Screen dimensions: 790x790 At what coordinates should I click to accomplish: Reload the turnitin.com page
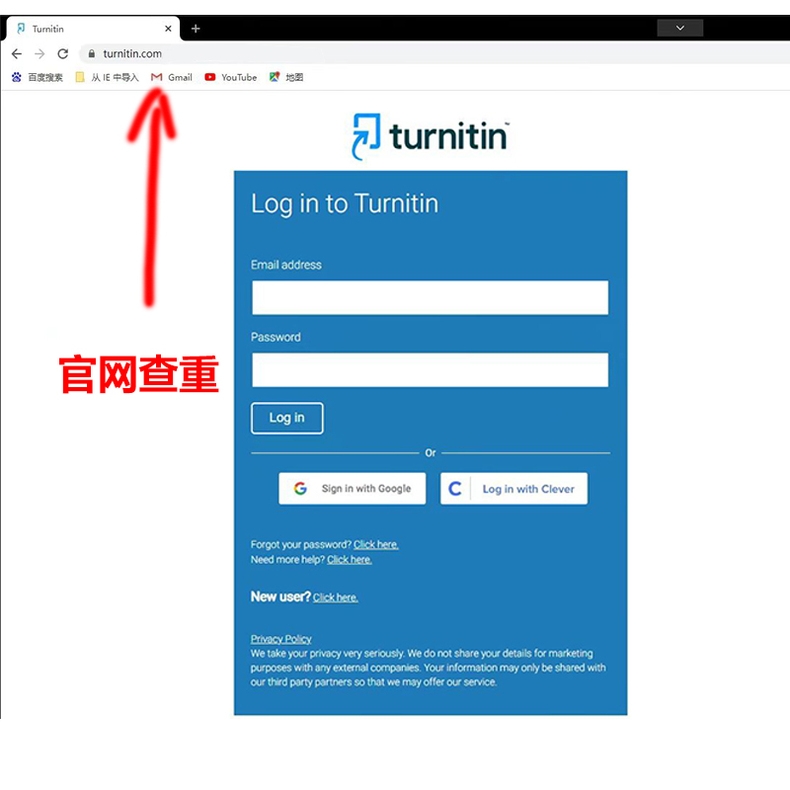63,53
